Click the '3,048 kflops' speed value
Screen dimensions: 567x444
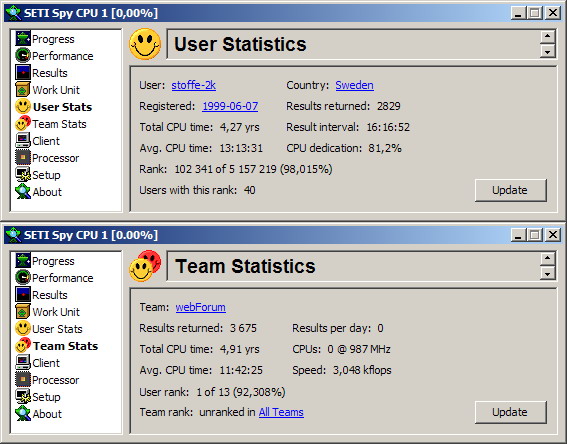click(x=362, y=370)
